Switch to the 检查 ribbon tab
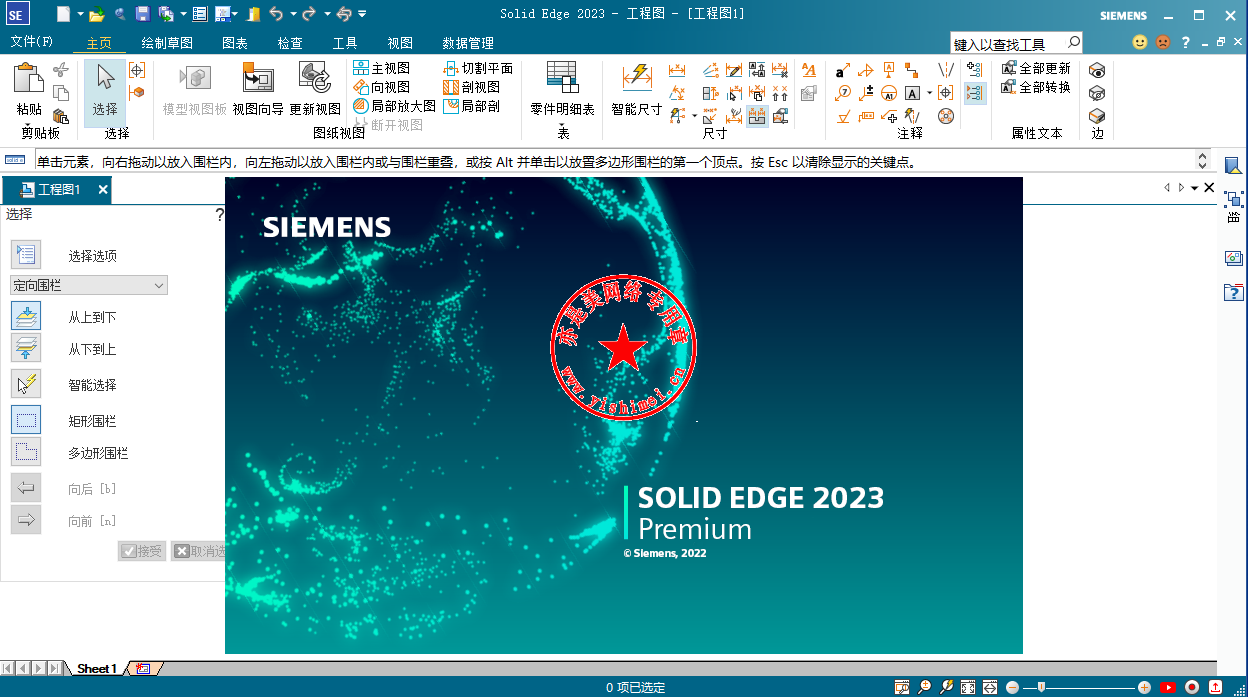The image size is (1248, 697). click(290, 43)
